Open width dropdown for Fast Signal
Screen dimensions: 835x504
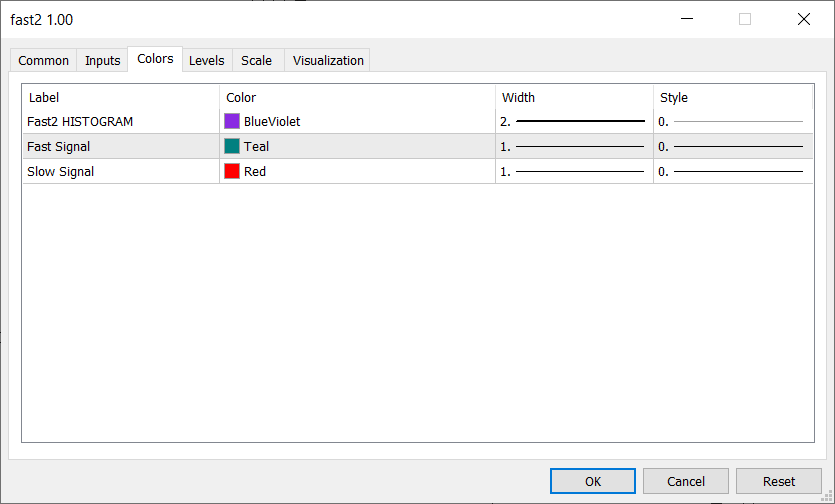click(574, 146)
